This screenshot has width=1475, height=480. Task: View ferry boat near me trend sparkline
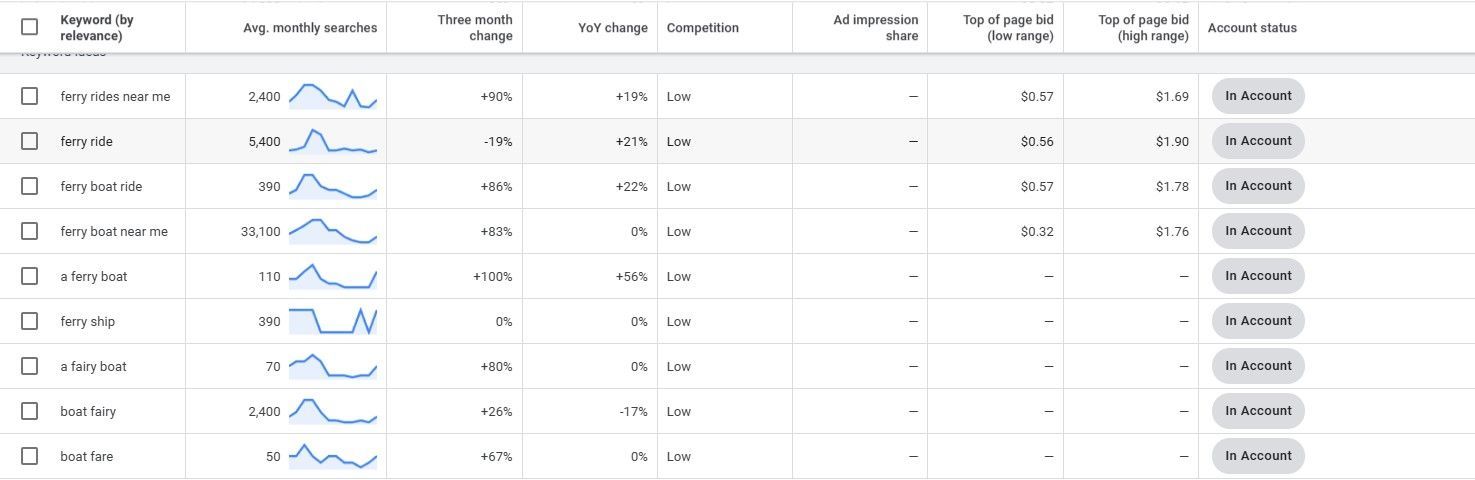pos(333,231)
